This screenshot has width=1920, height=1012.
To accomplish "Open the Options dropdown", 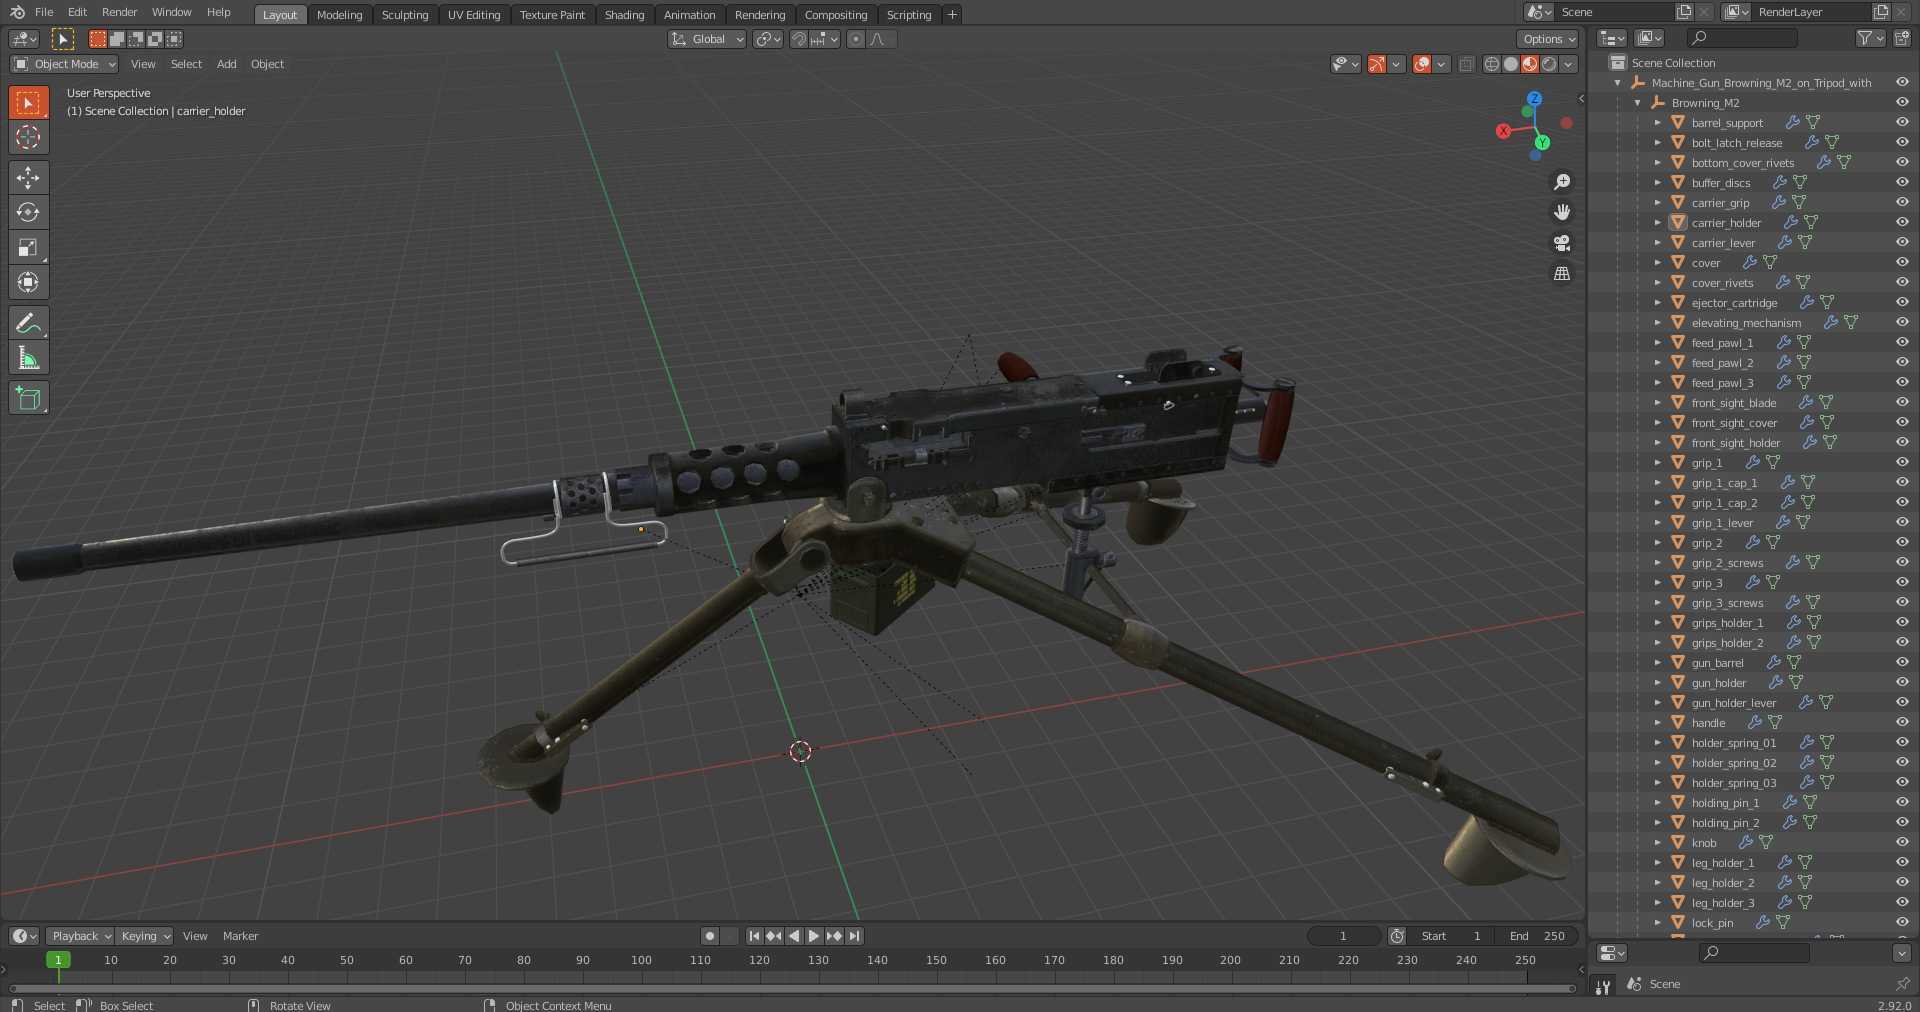I will pos(1548,39).
